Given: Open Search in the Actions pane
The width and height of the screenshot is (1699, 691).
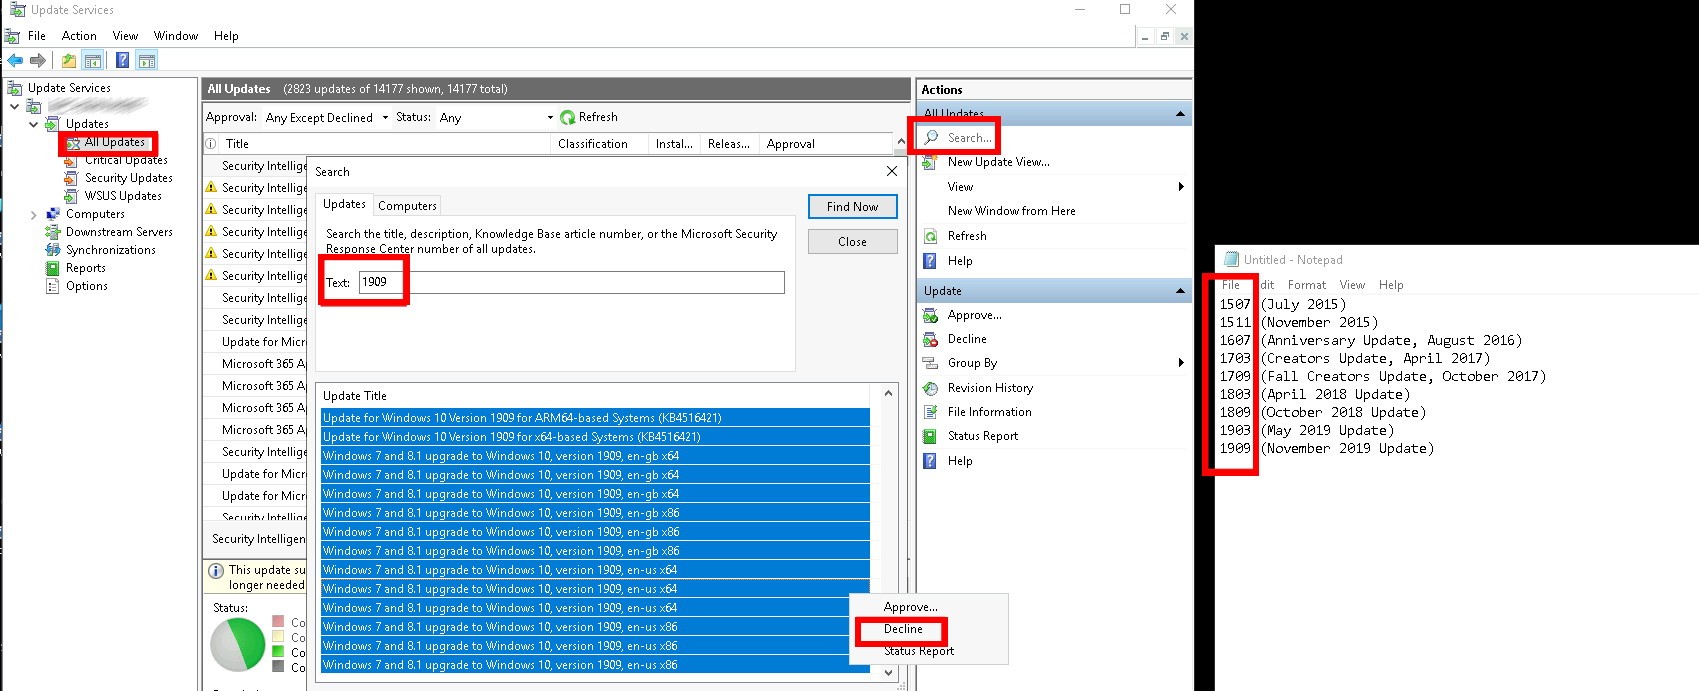Looking at the screenshot, I should click(x=968, y=138).
